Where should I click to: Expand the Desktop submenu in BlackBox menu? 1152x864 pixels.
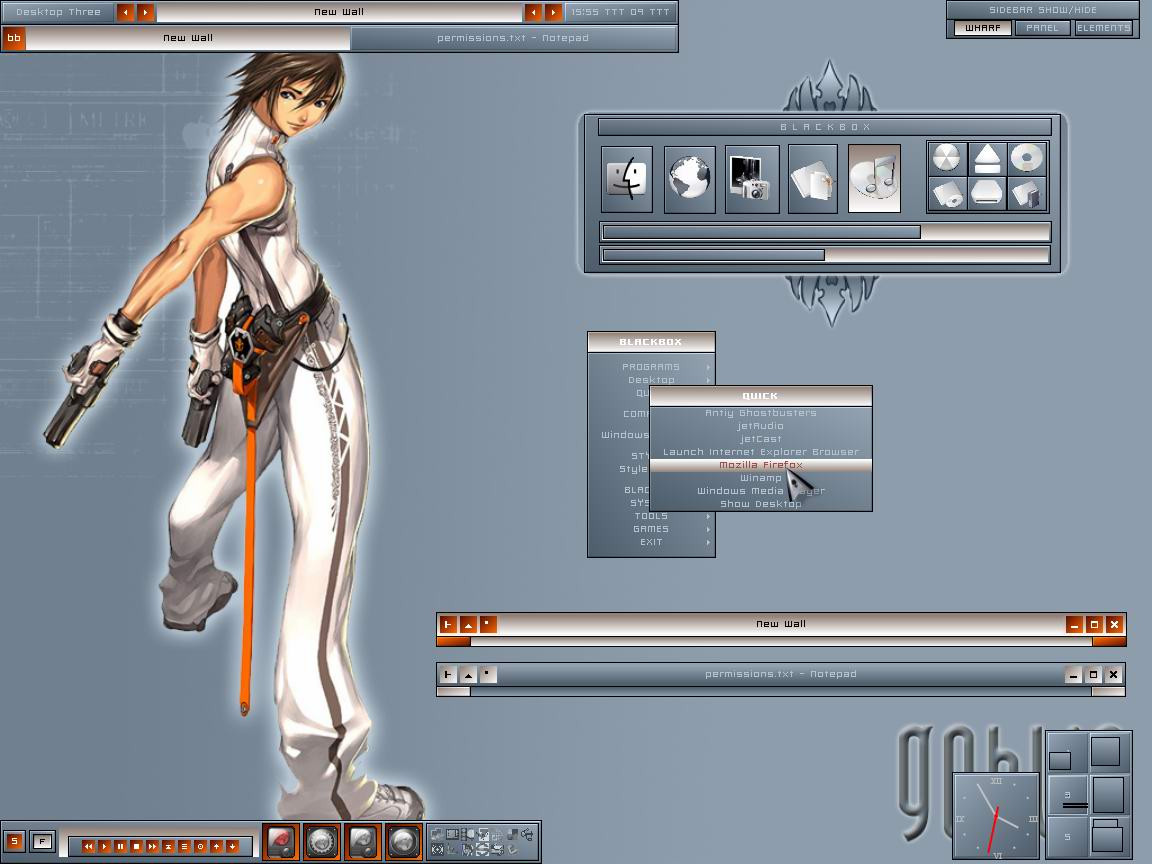(651, 380)
